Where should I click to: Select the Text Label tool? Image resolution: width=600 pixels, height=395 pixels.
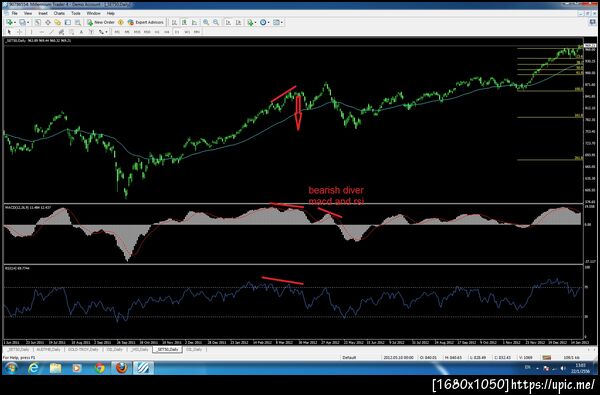(91, 32)
